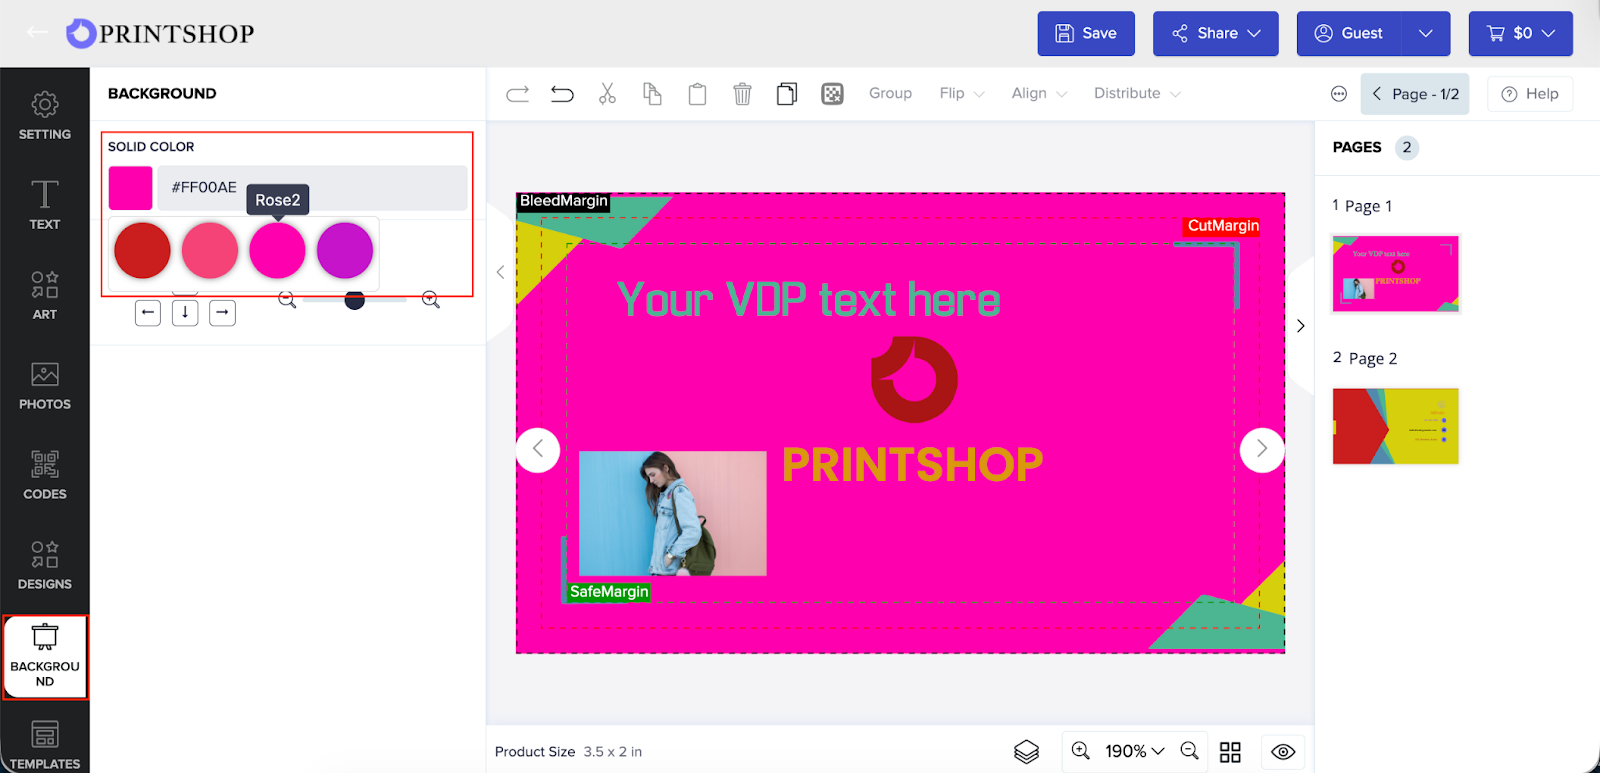Click the grid view icon in bottom bar
Screen dimensions: 1600x773
click(x=1230, y=751)
